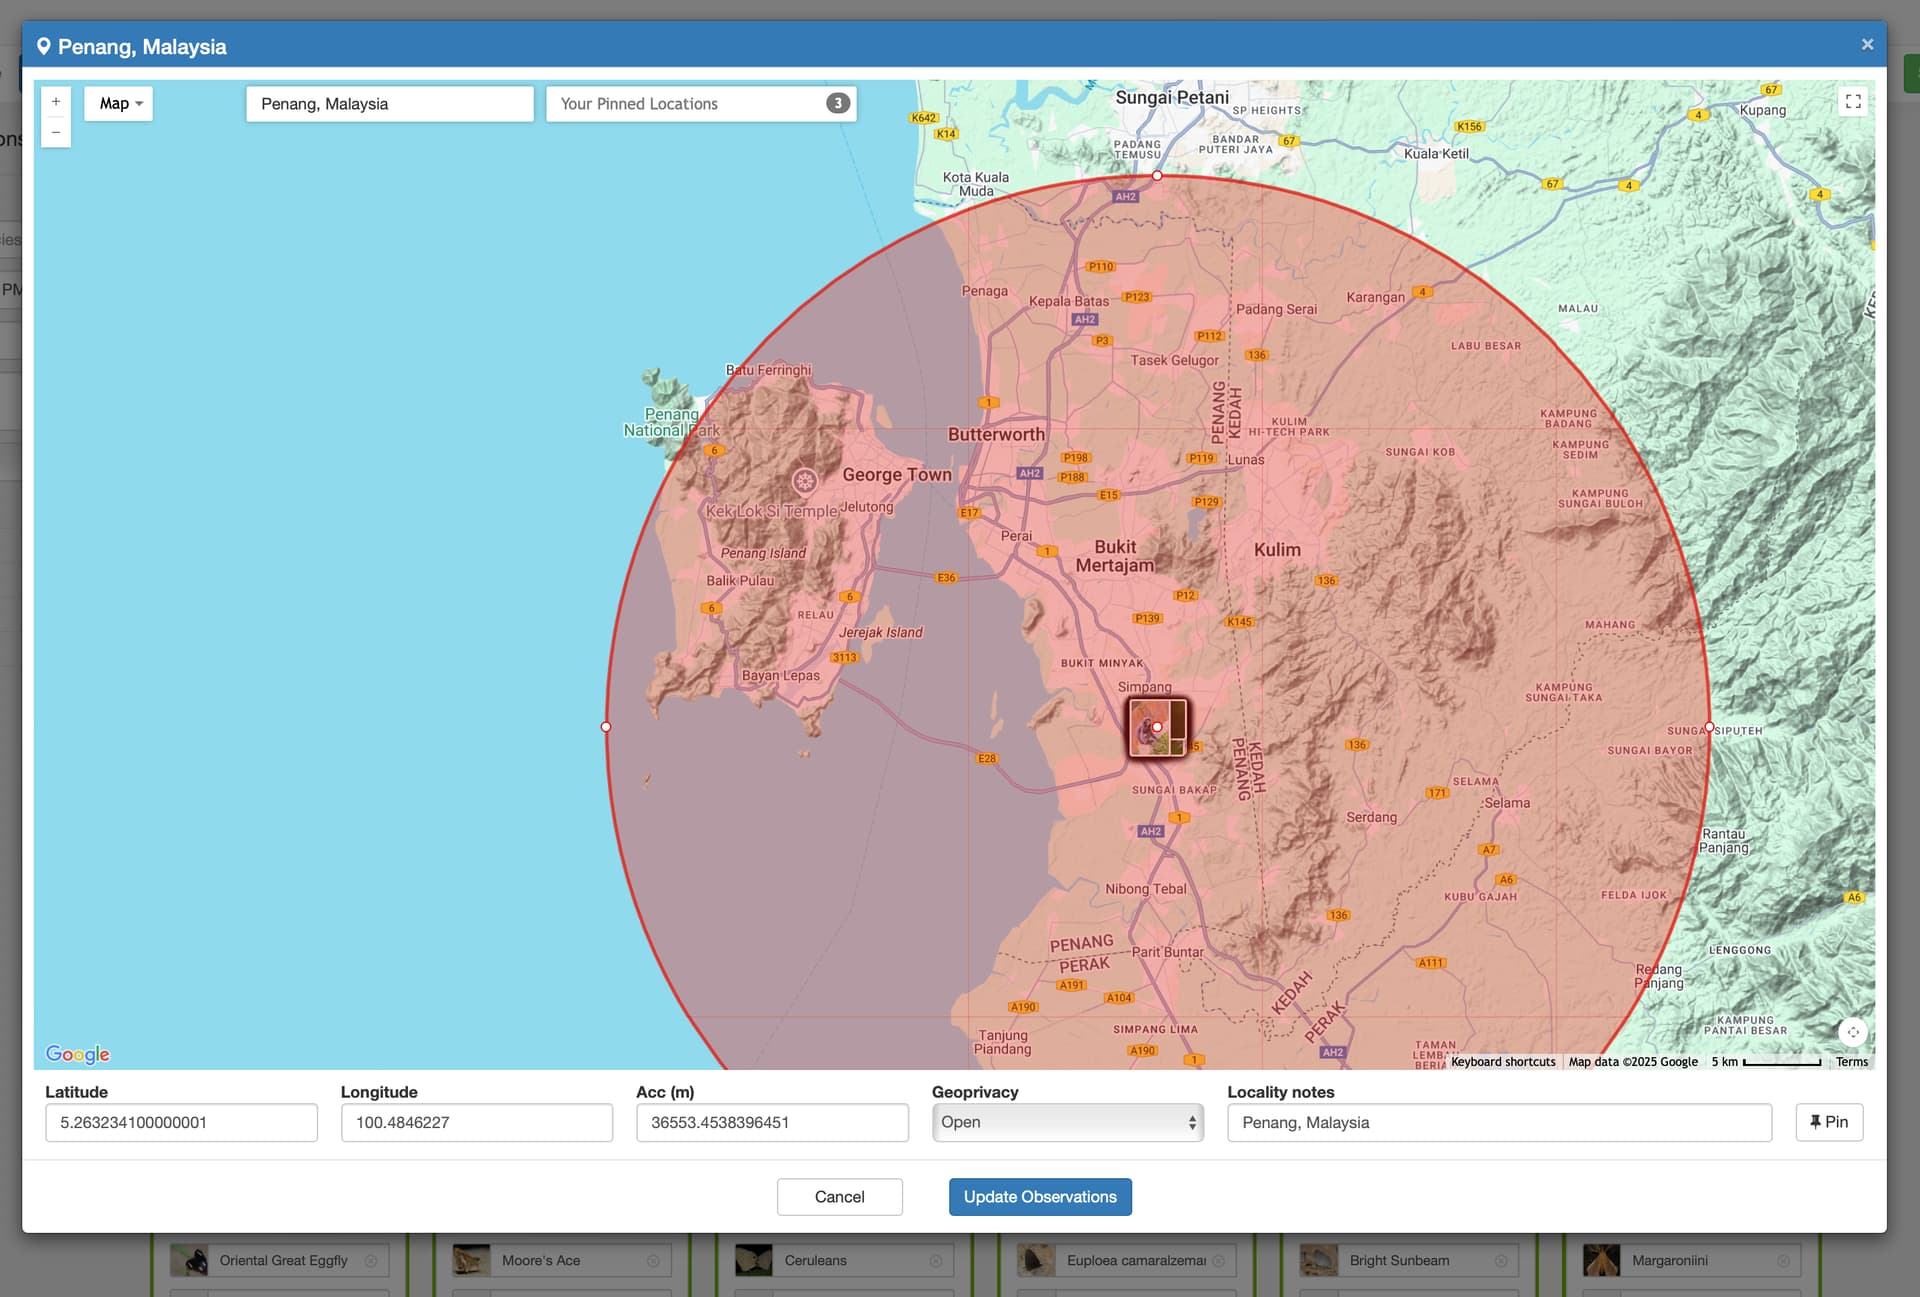The image size is (1920, 1297).
Task: Open the Map type dropdown
Action: 120,104
